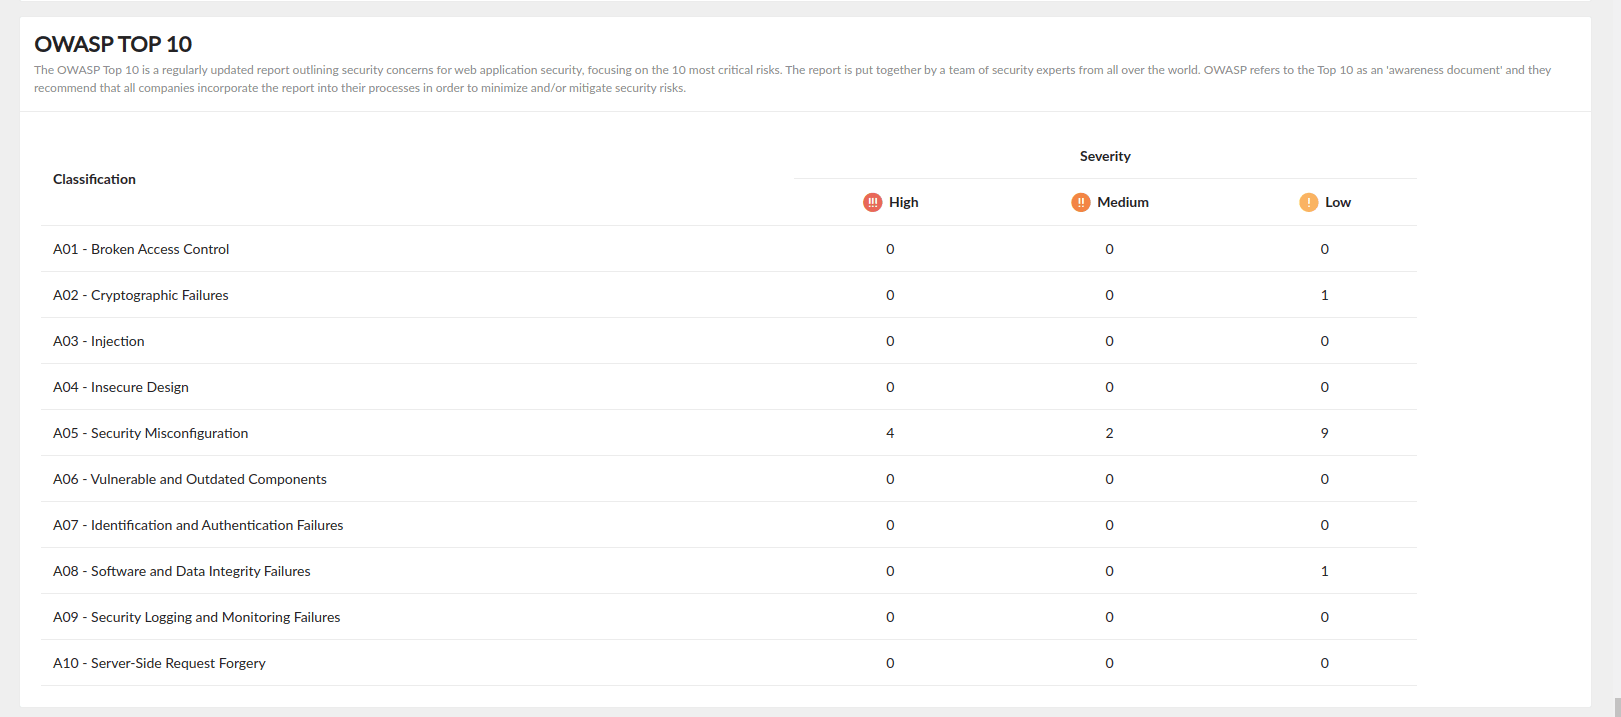Select A06 - Vulnerable and Outdated Components
The height and width of the screenshot is (717, 1621).
click(x=190, y=479)
